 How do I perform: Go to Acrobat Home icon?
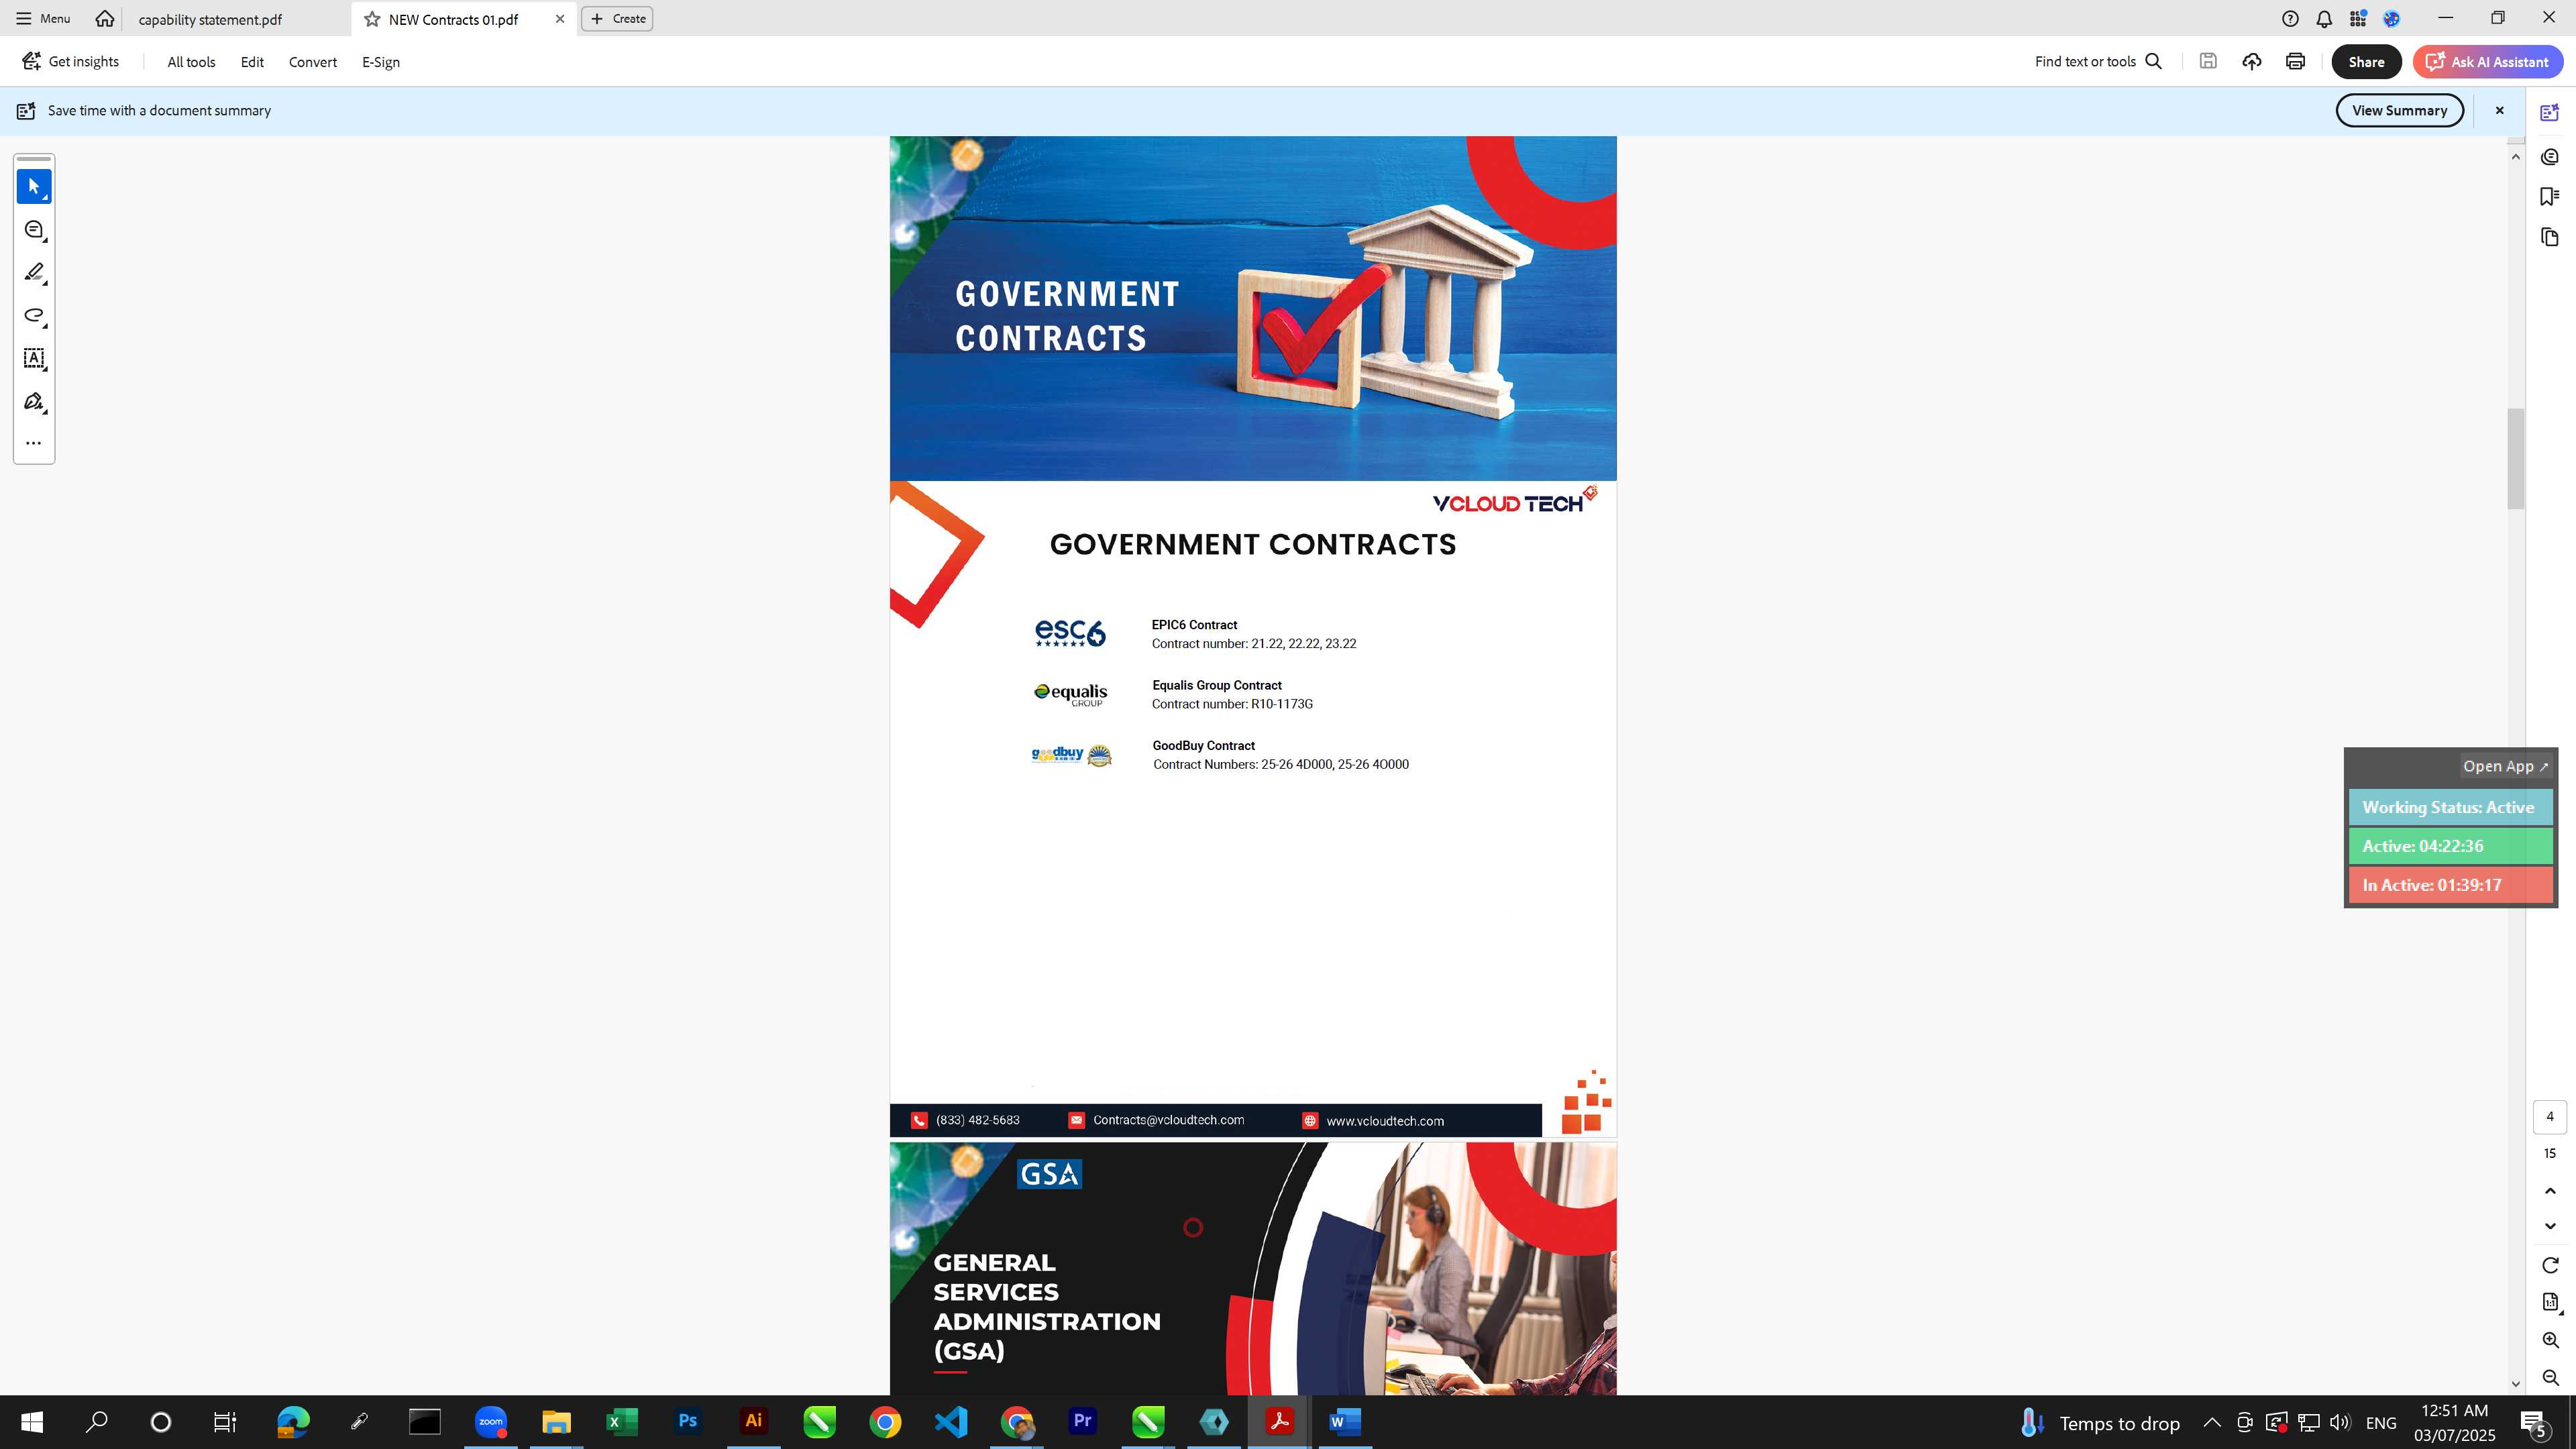pyautogui.click(x=104, y=18)
